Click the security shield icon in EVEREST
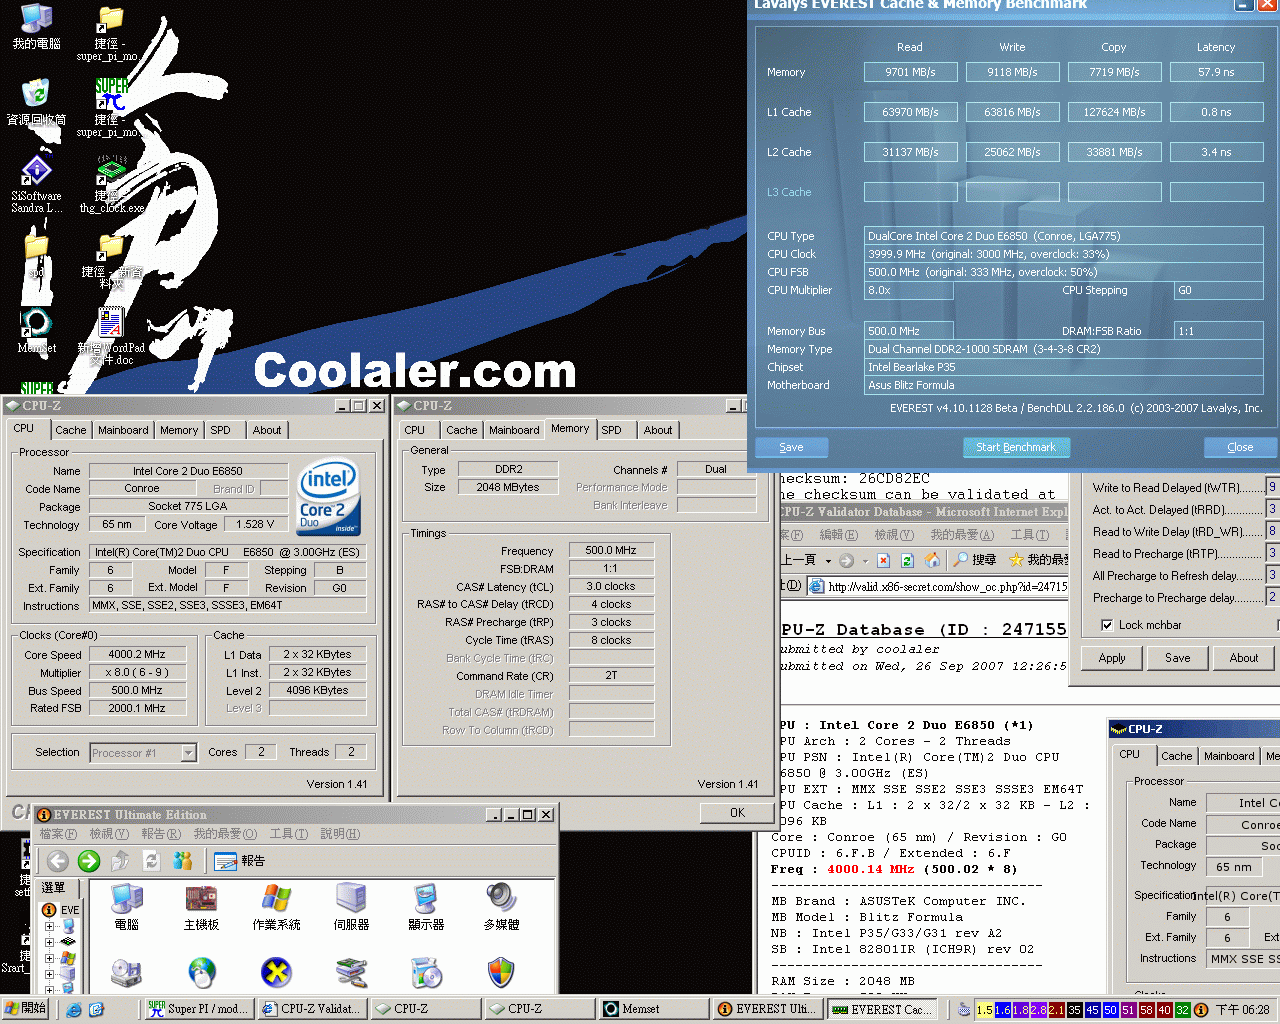This screenshot has height=1024, width=1280. (501, 972)
